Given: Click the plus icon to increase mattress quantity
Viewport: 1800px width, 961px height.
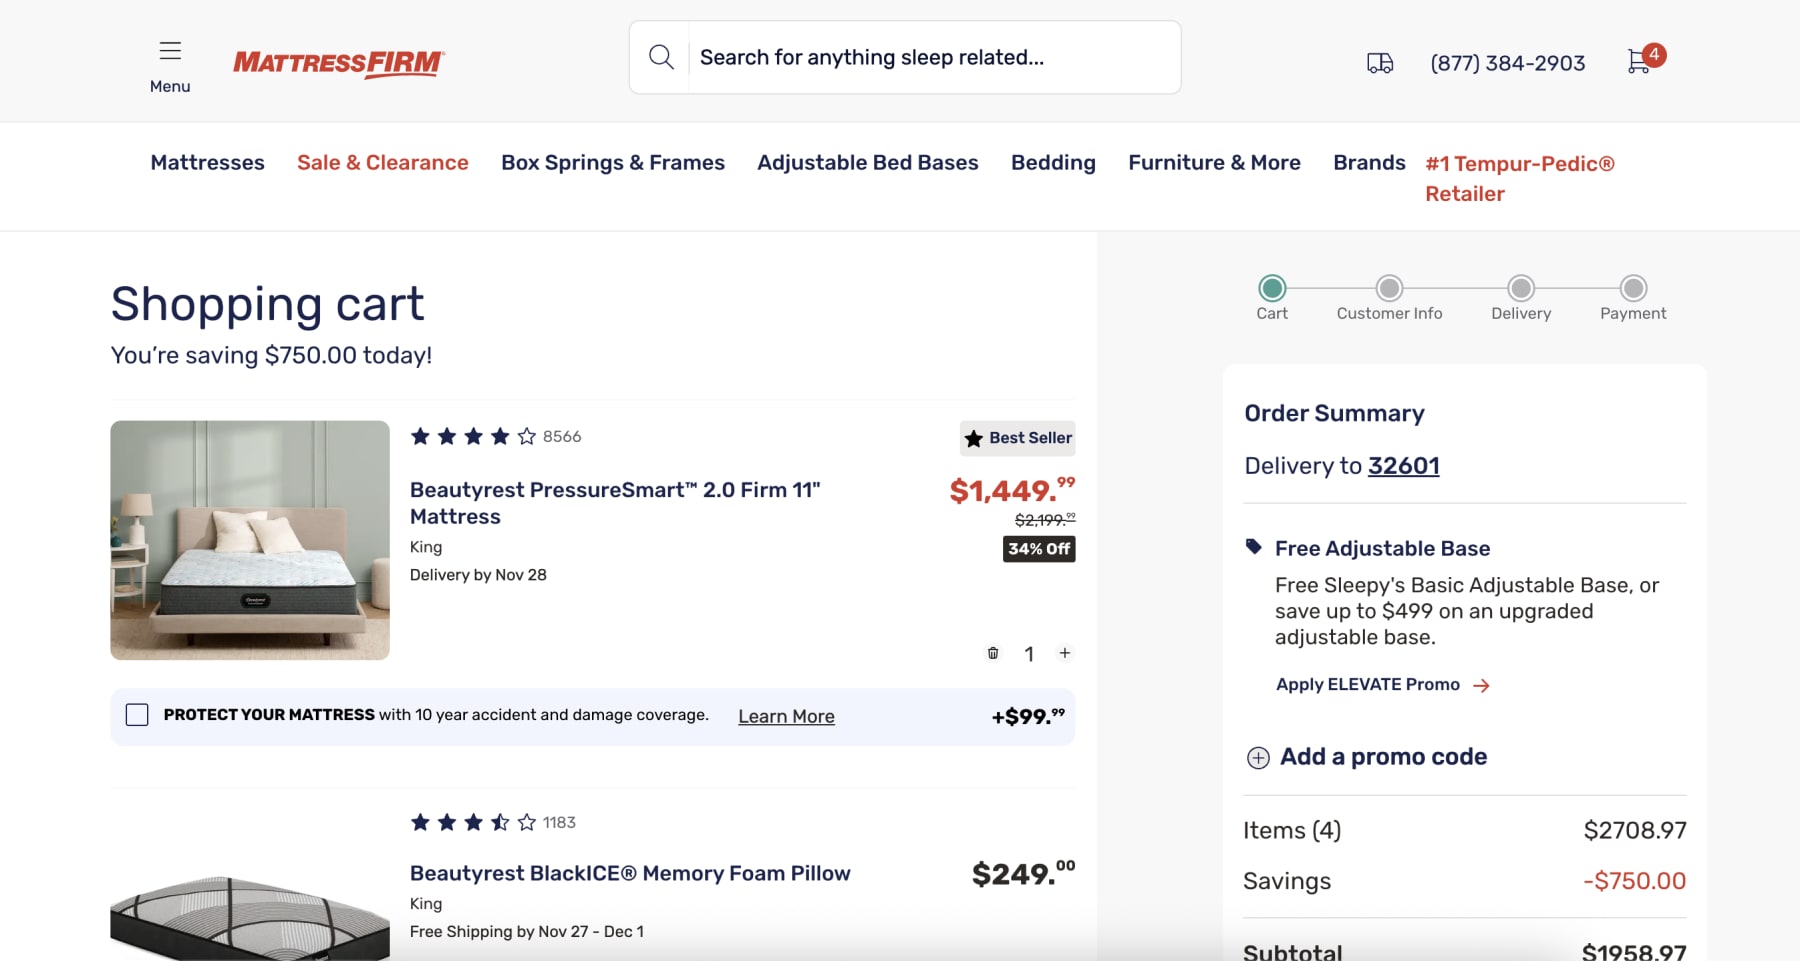Looking at the screenshot, I should 1065,652.
